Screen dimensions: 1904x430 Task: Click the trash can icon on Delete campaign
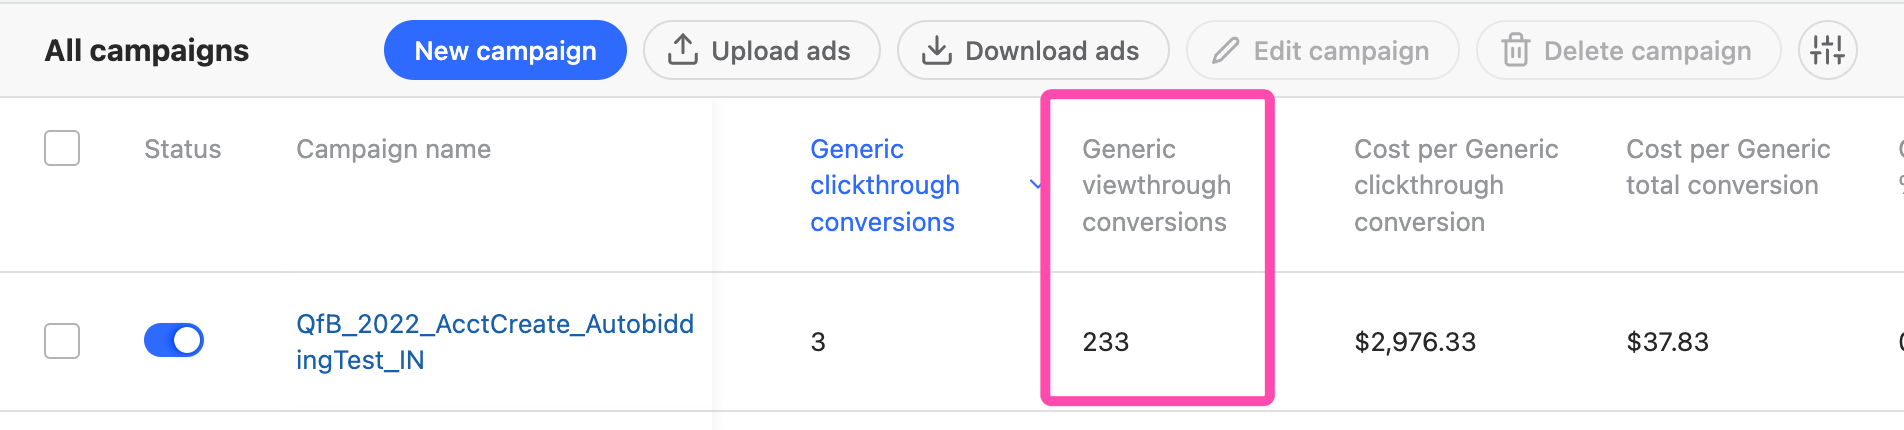click(x=1516, y=50)
